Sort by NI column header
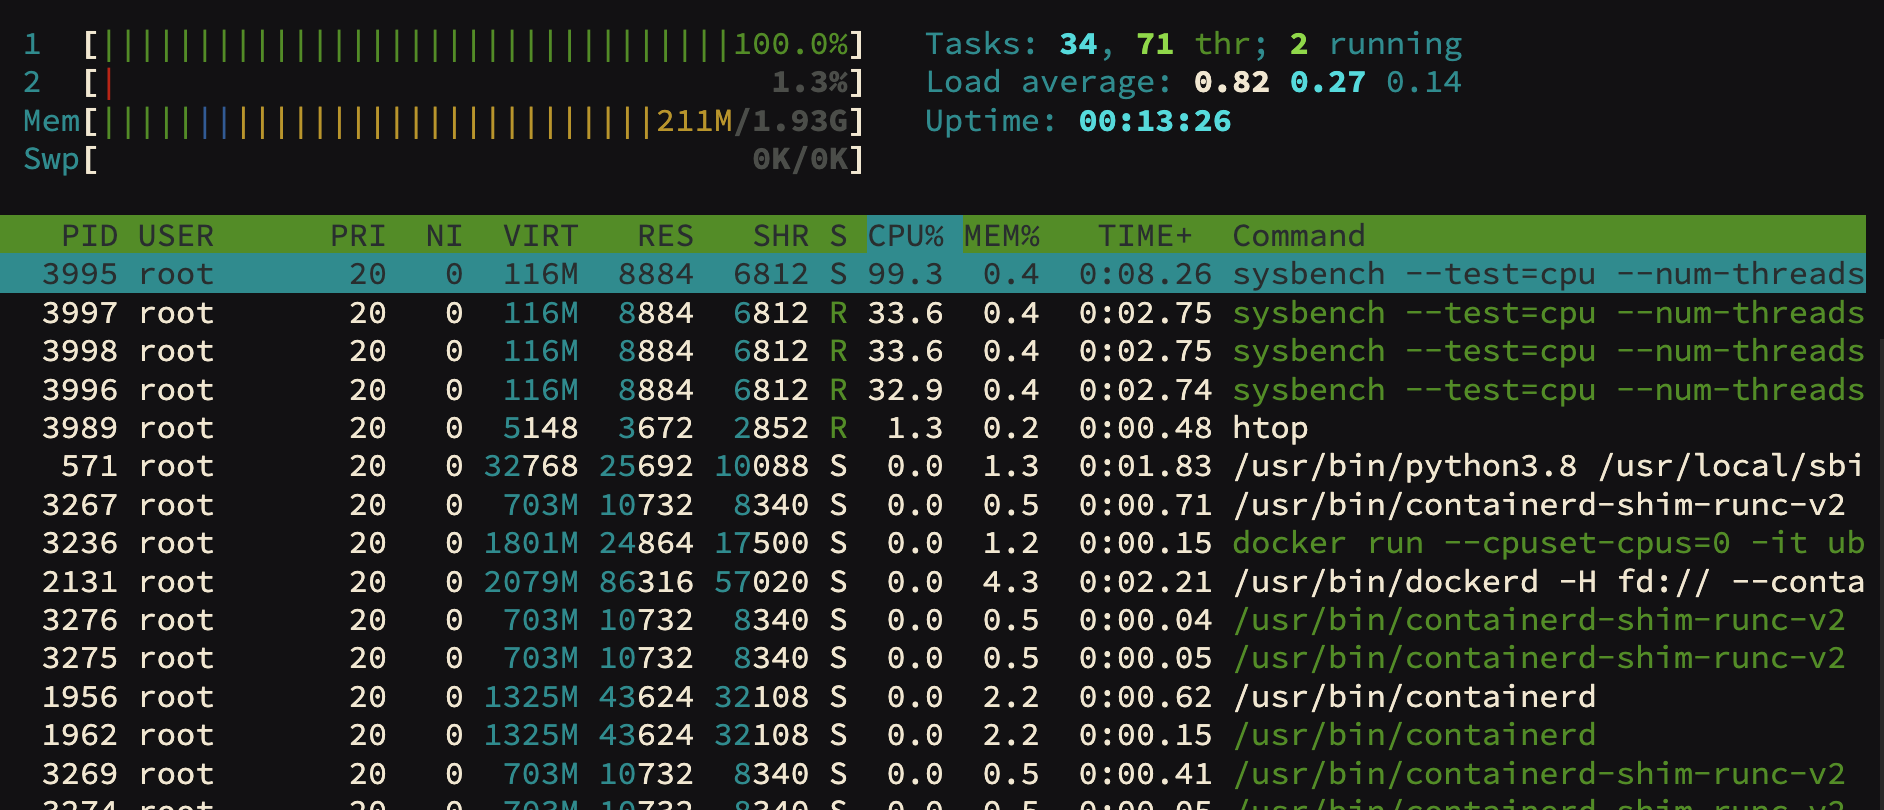 click(444, 236)
